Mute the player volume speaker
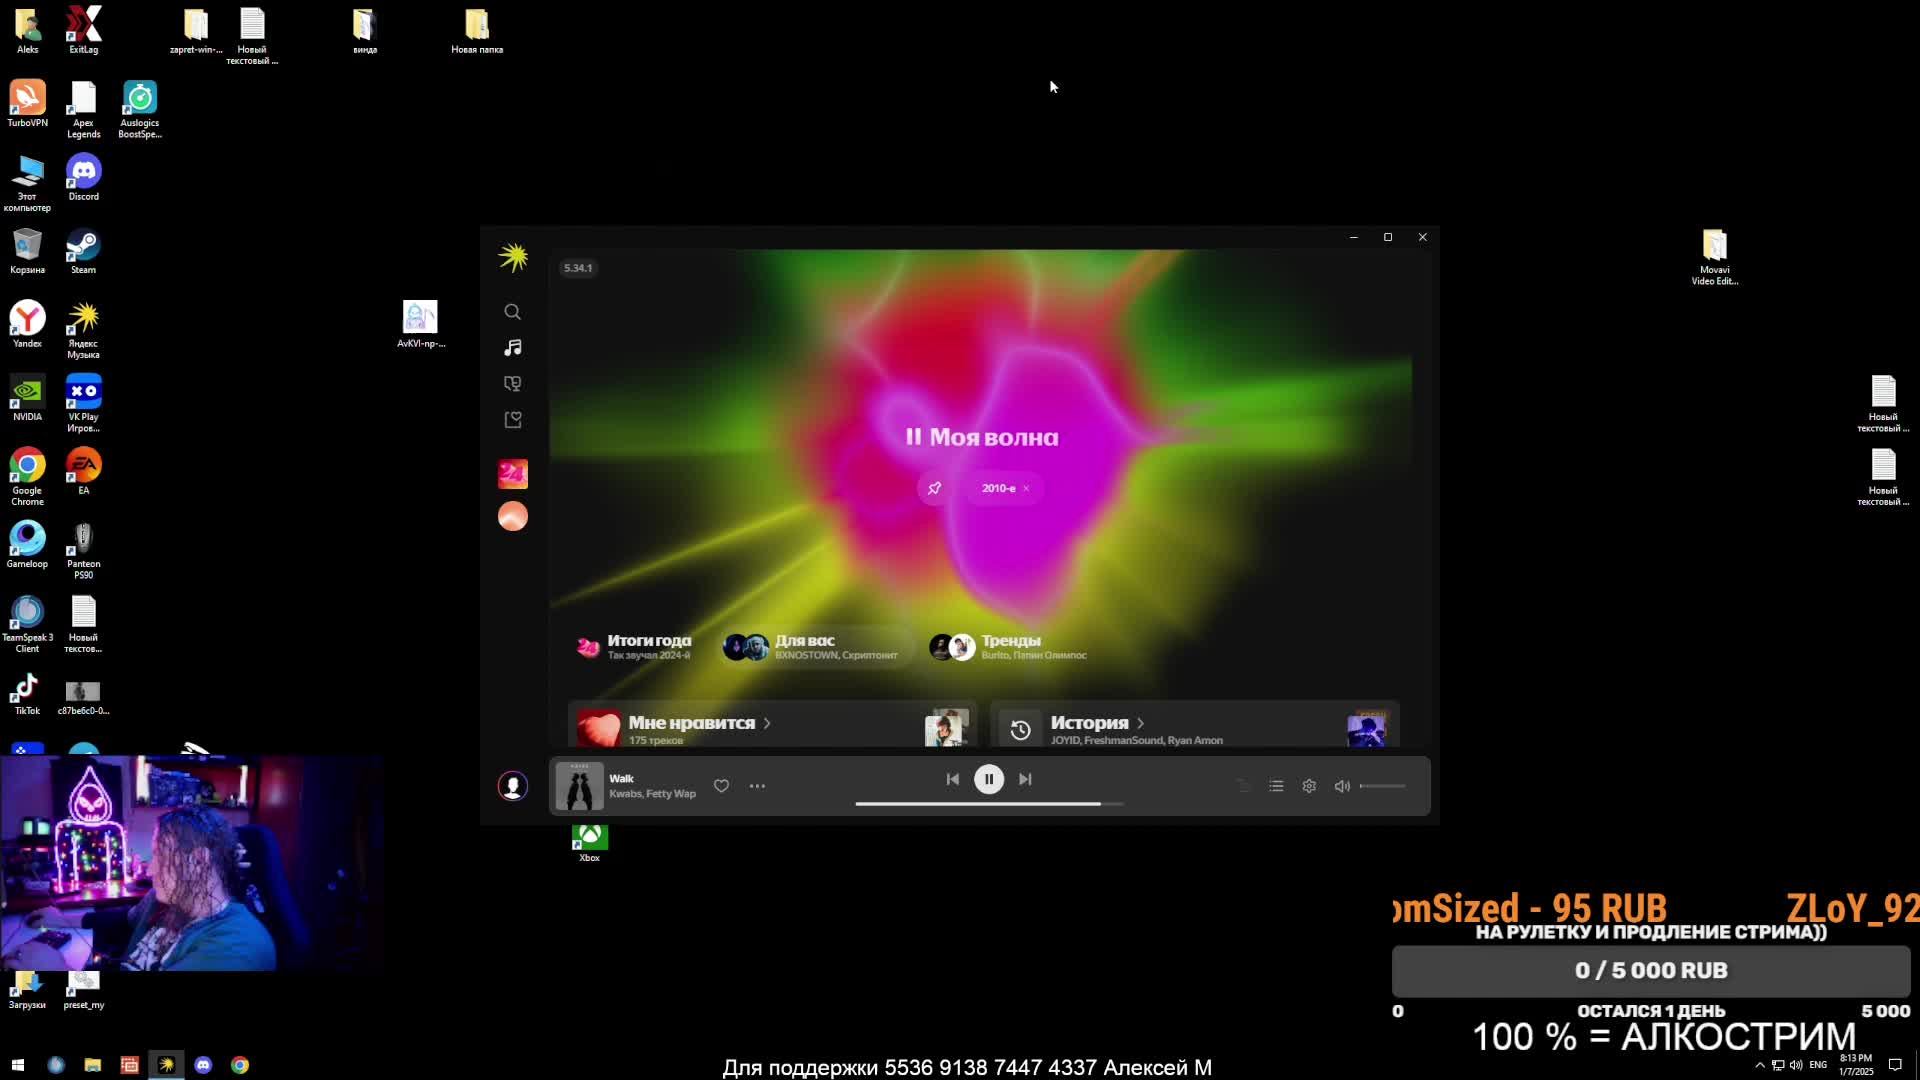This screenshot has width=1920, height=1080. [x=1342, y=786]
